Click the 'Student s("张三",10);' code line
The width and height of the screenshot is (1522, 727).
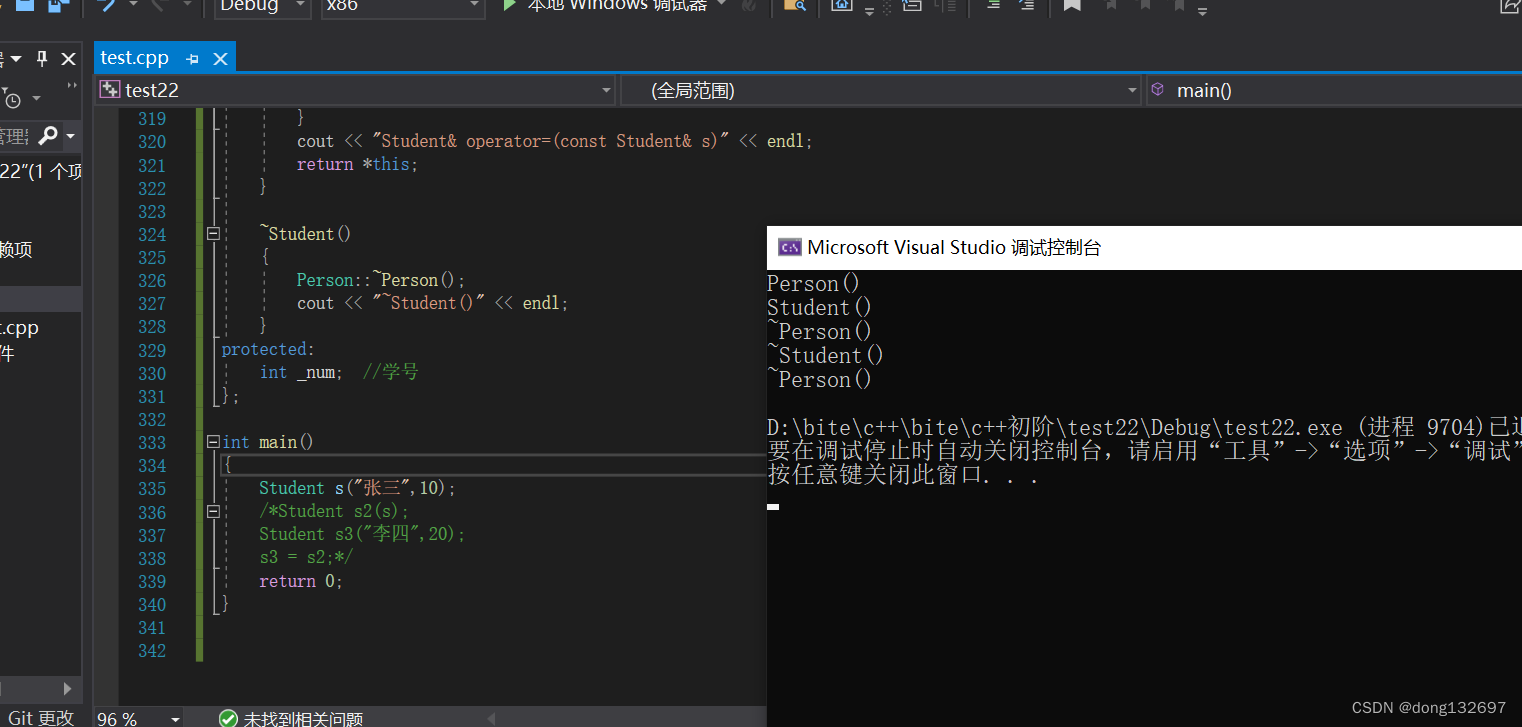pos(358,488)
